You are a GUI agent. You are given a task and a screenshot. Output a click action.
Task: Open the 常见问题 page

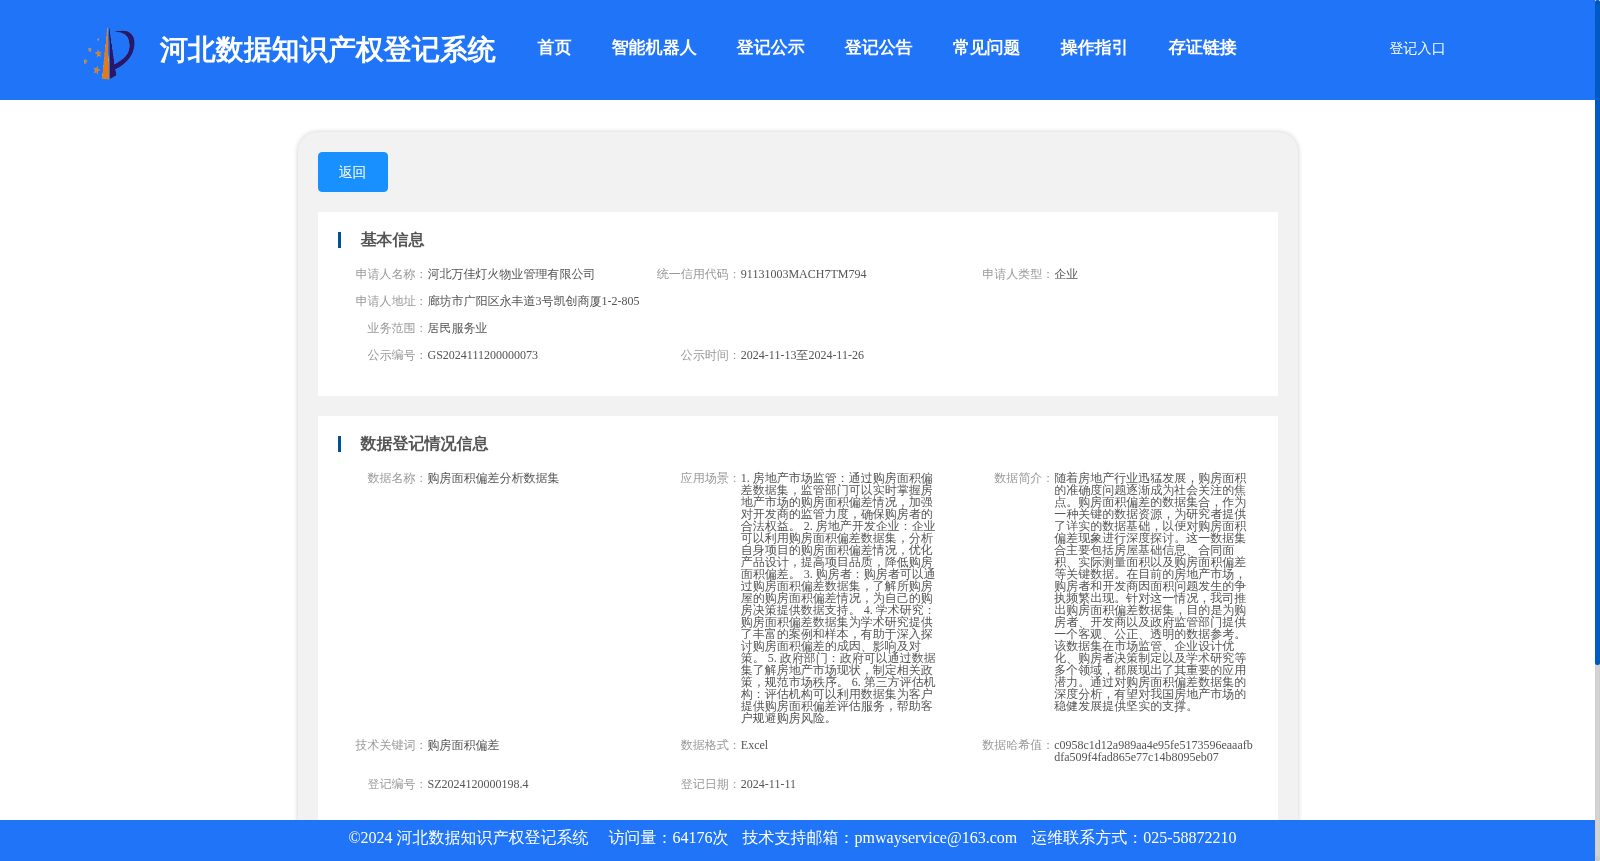point(986,48)
